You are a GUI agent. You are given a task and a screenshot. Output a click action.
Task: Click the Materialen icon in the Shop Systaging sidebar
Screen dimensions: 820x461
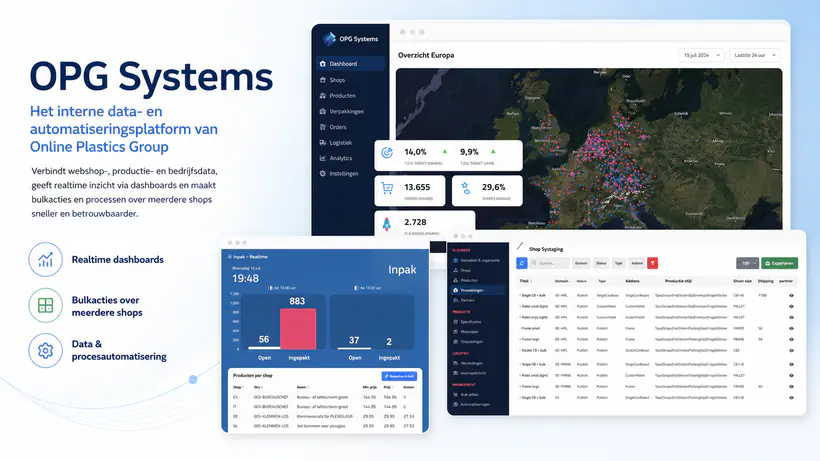tap(455, 332)
